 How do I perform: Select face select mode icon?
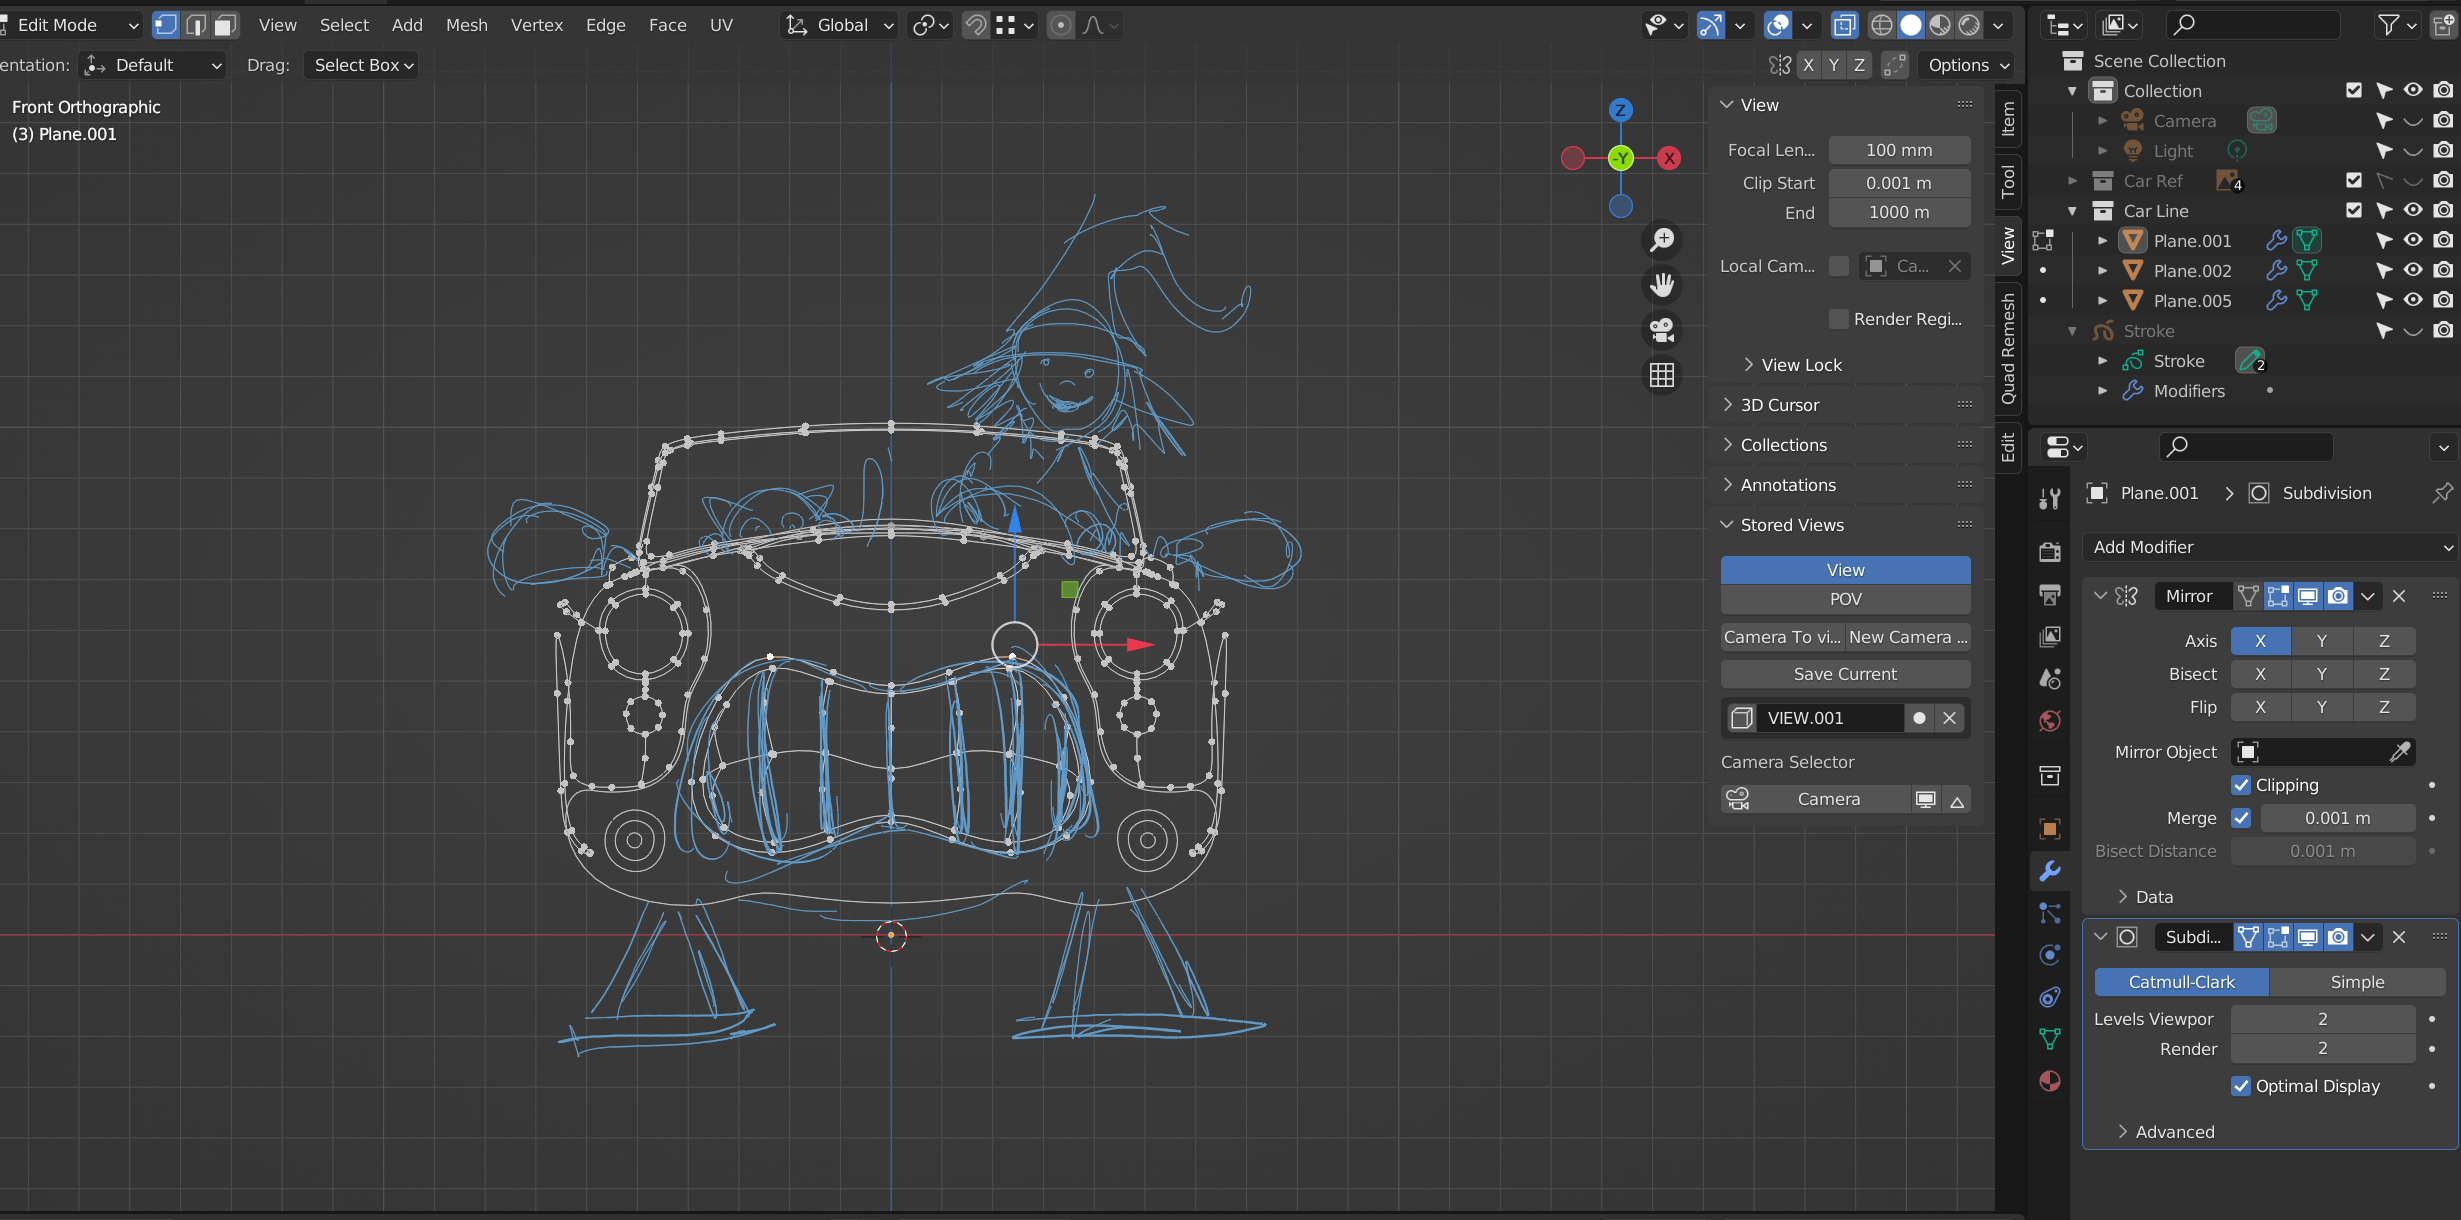pos(226,25)
